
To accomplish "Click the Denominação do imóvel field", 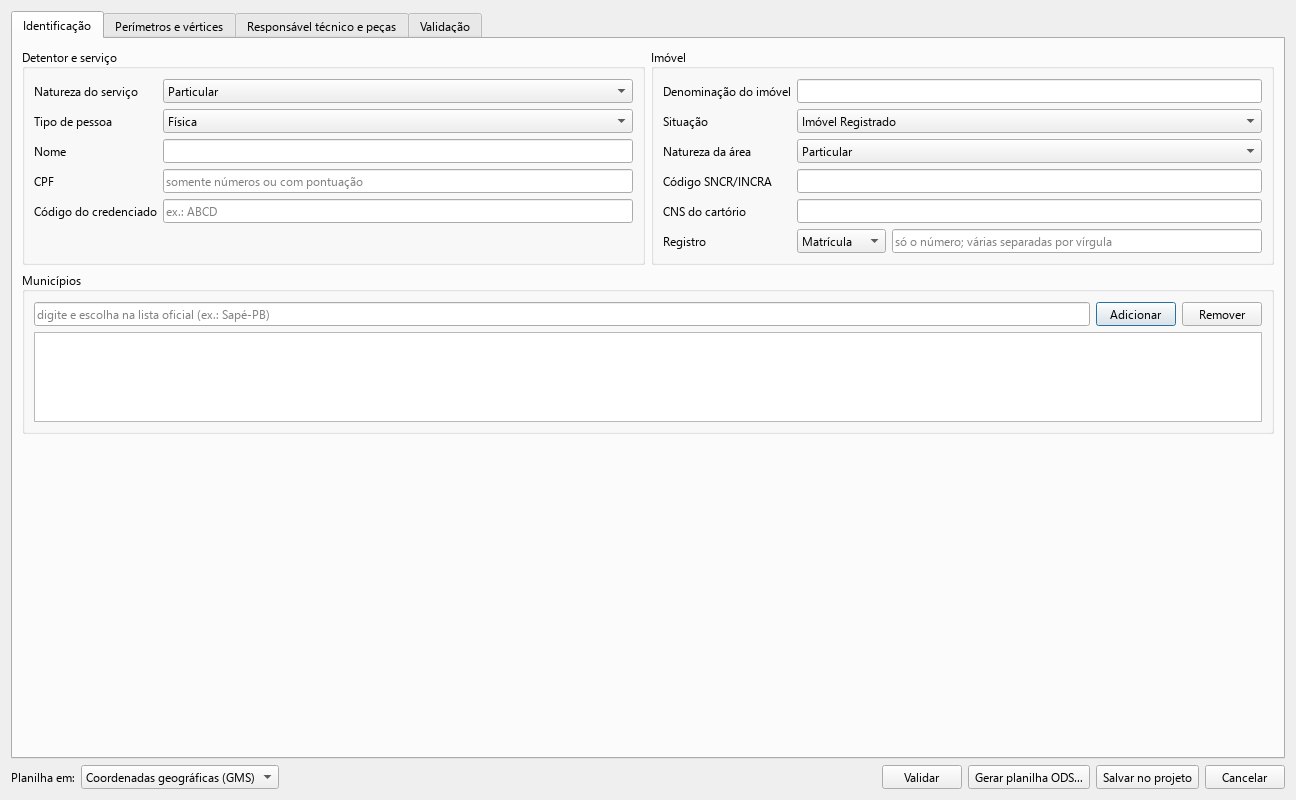I will pyautogui.click(x=1029, y=91).
